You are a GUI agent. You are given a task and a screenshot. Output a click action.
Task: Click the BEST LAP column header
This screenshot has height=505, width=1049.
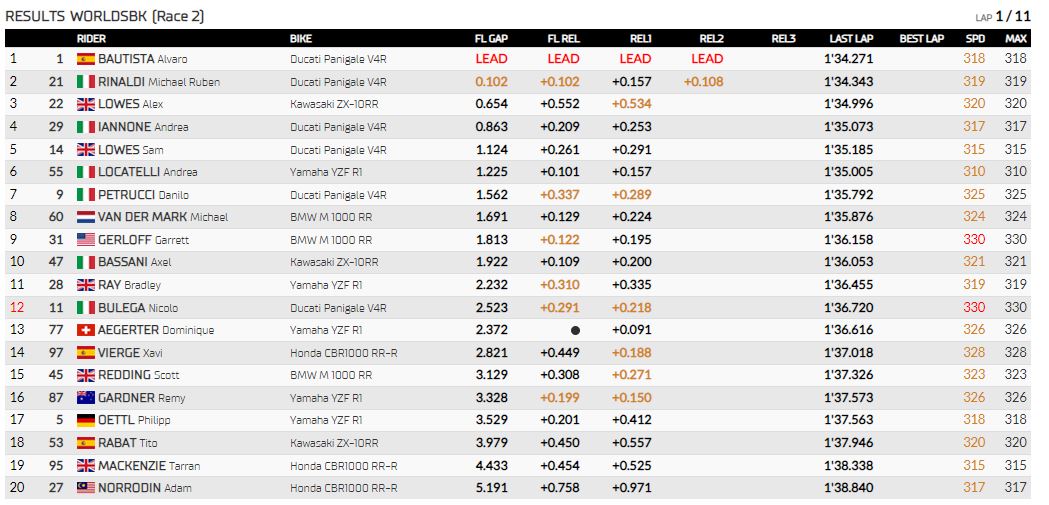pos(921,39)
